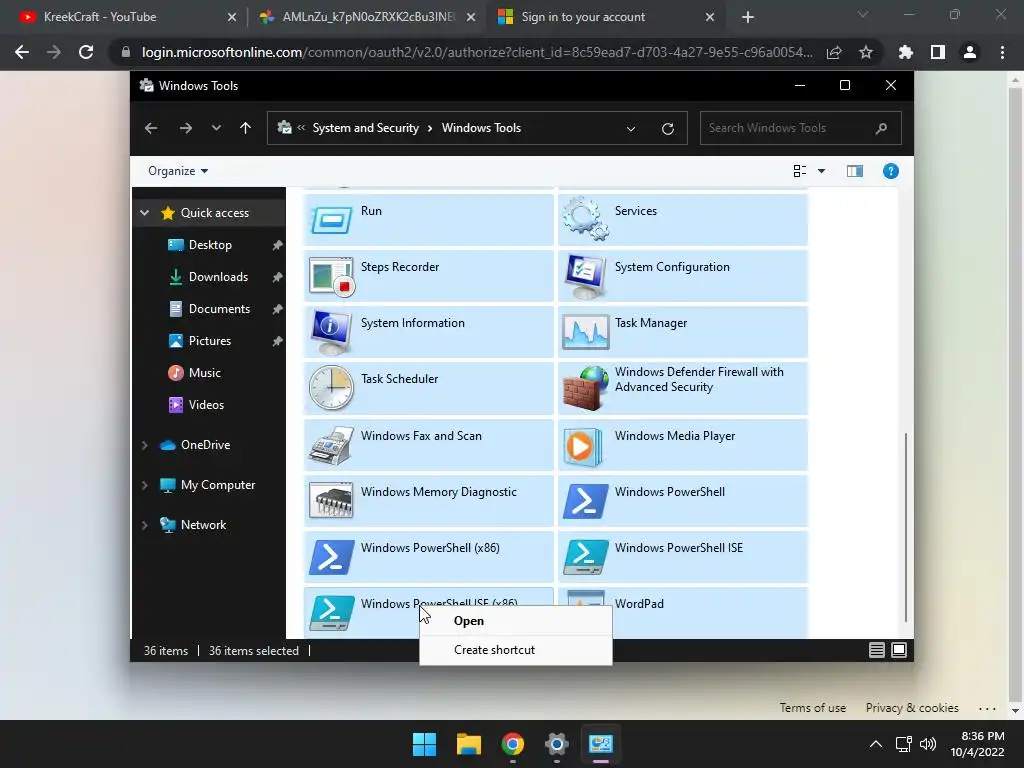Refresh the Windows Tools folder
The height and width of the screenshot is (768, 1024).
coord(667,129)
